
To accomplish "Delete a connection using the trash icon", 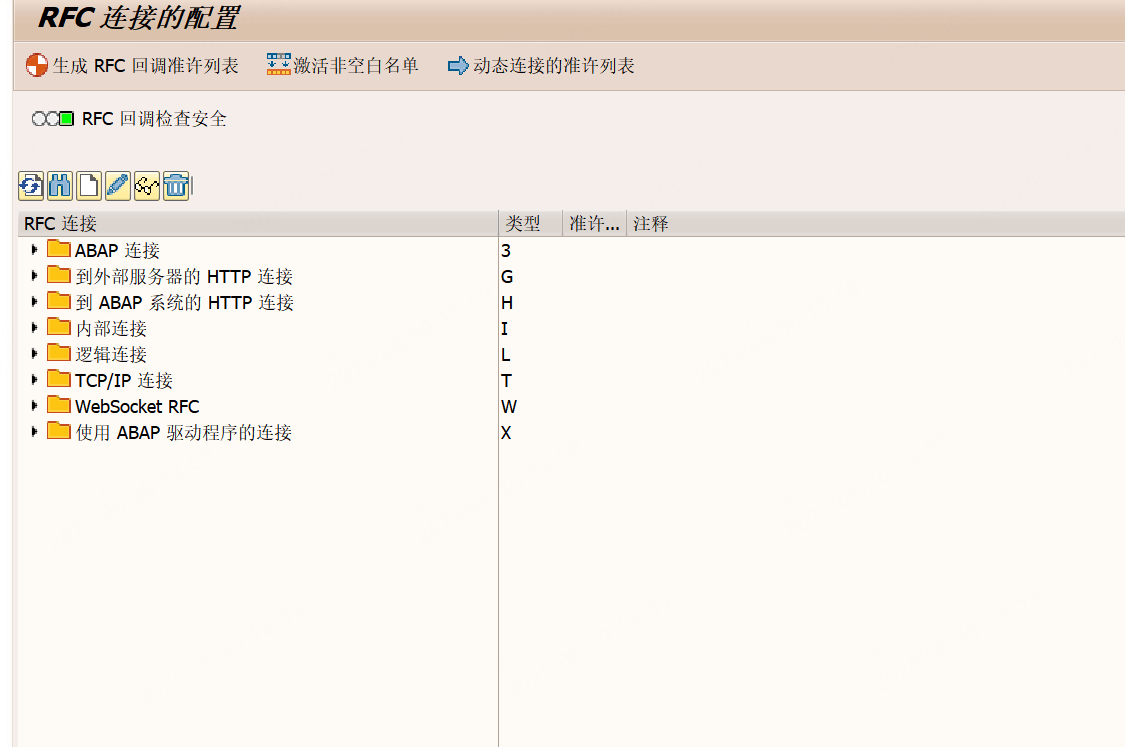I will (175, 186).
